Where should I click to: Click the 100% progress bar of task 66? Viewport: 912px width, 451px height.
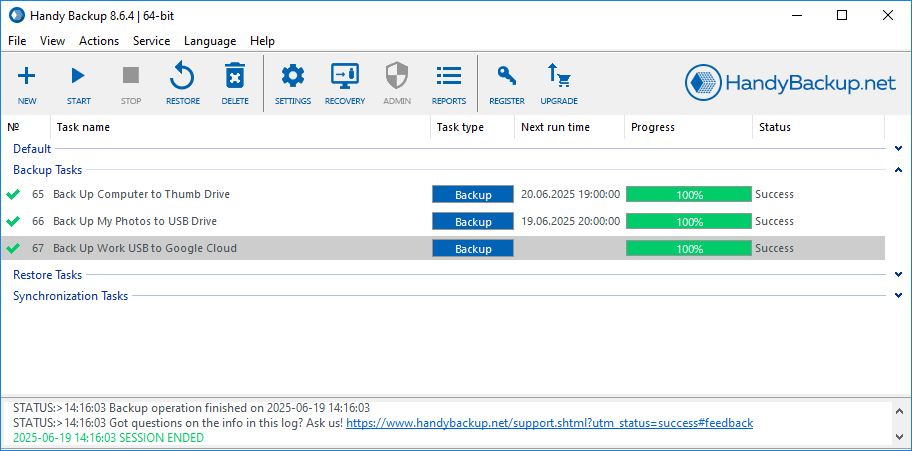coord(689,222)
